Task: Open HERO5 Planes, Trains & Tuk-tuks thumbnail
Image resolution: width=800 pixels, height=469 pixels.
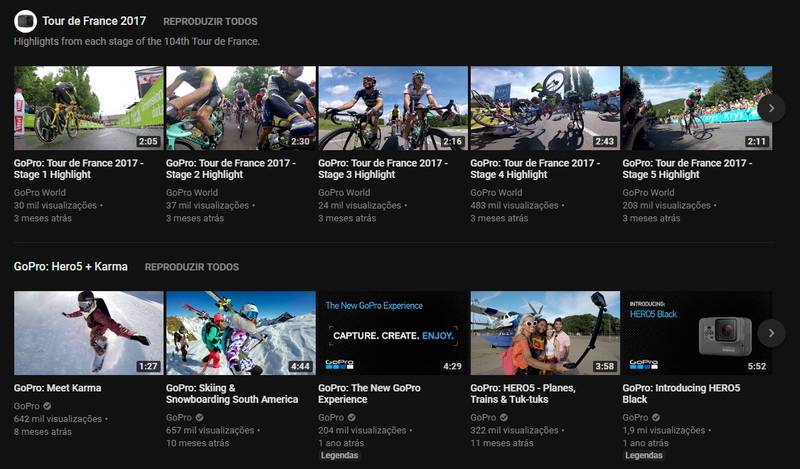Action: [x=545, y=333]
